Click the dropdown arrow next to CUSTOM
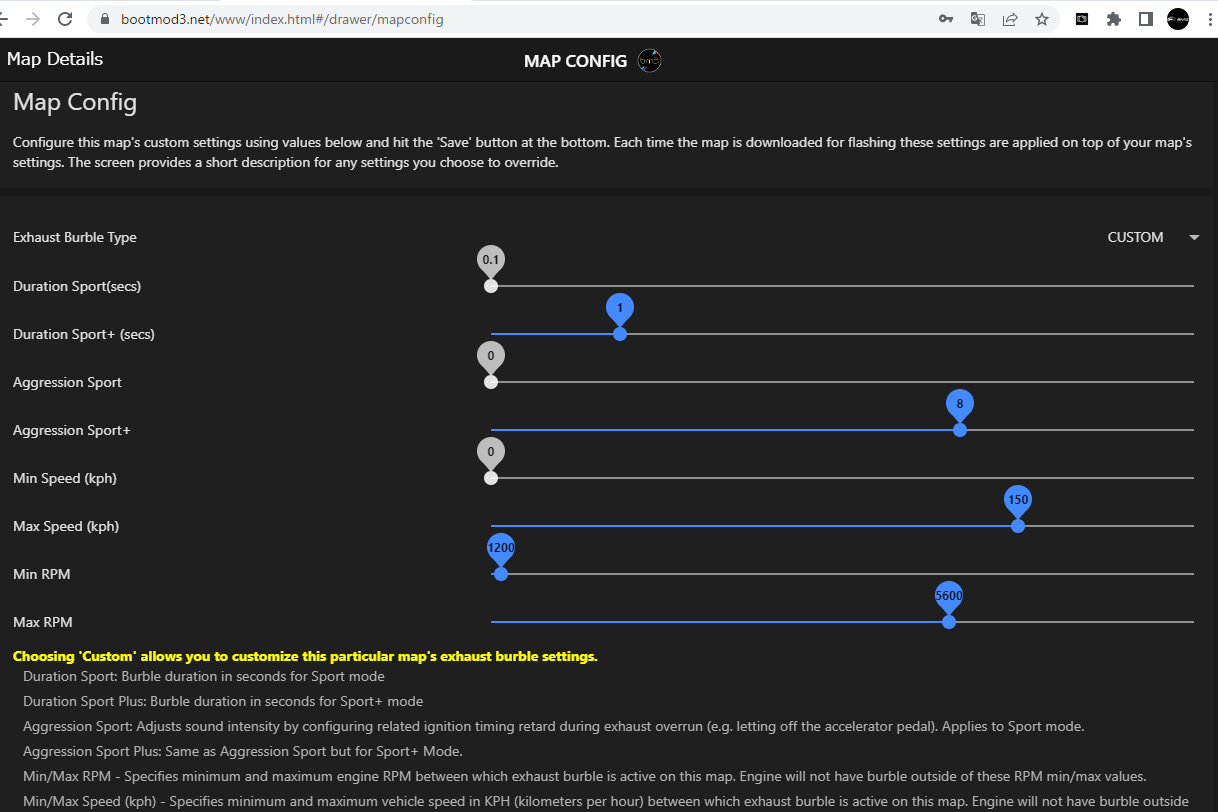 pos(1194,237)
